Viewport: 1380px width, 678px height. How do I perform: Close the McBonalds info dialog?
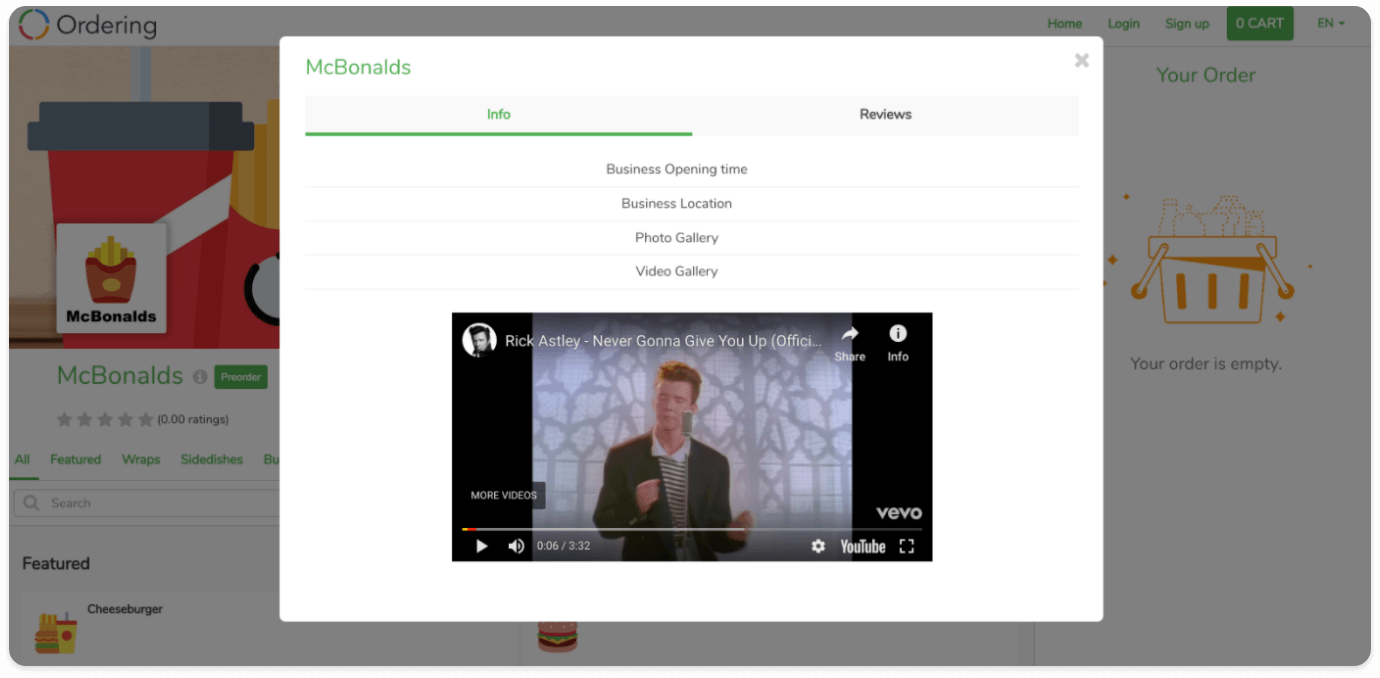point(1081,61)
